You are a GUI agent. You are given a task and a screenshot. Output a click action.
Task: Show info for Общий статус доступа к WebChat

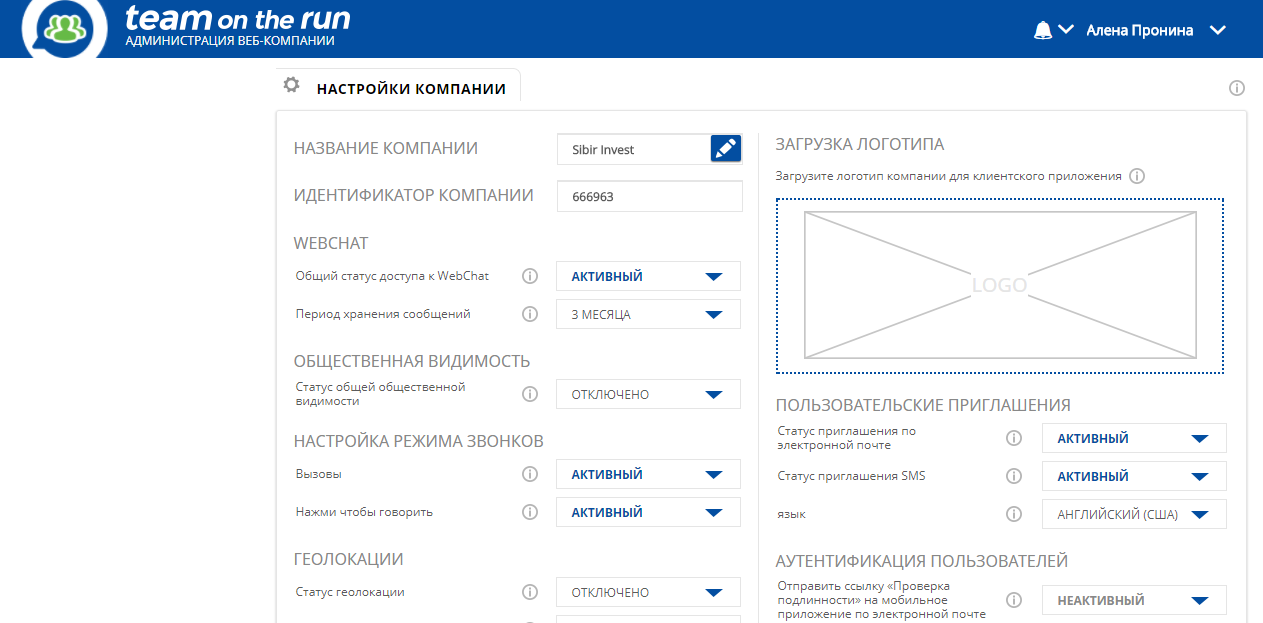[530, 276]
